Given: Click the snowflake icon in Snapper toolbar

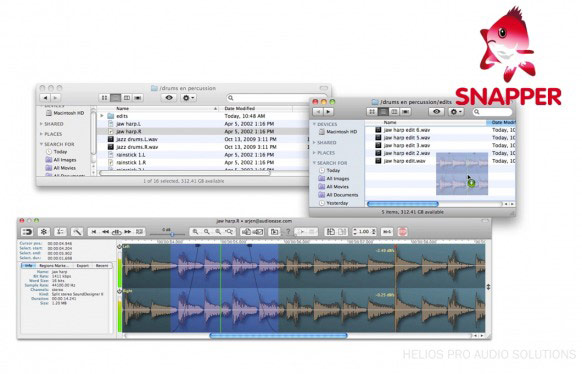Looking at the screenshot, I should pos(43,232).
